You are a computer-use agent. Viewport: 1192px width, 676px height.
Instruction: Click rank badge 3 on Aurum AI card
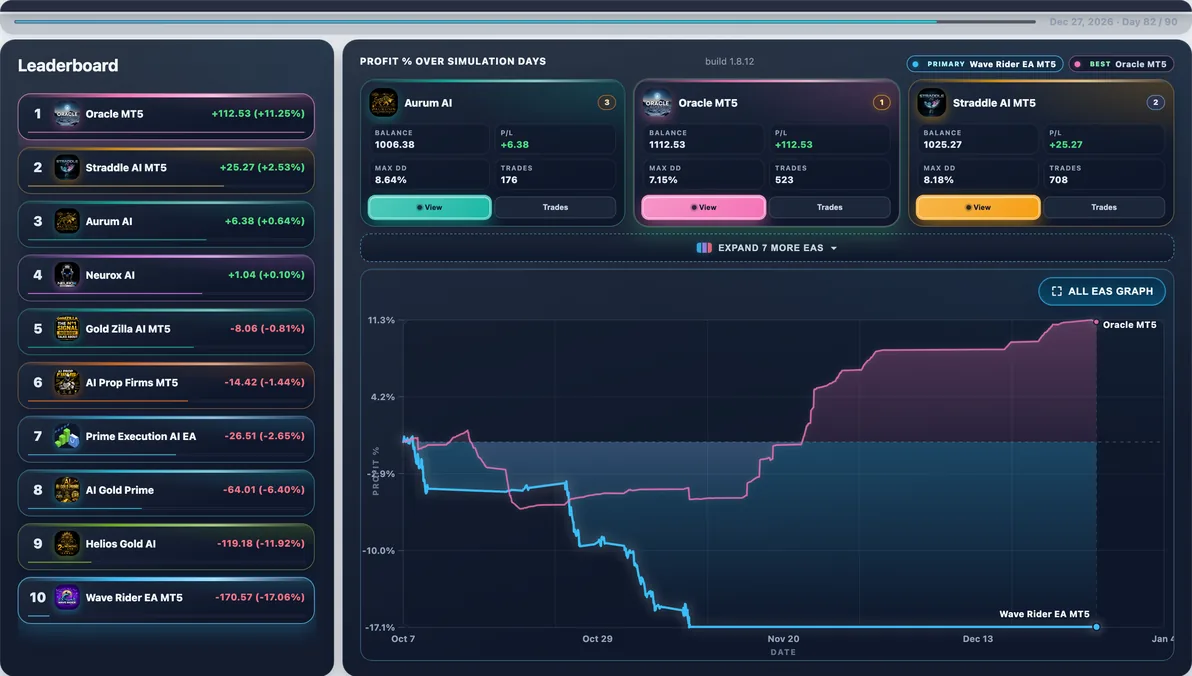(x=607, y=103)
